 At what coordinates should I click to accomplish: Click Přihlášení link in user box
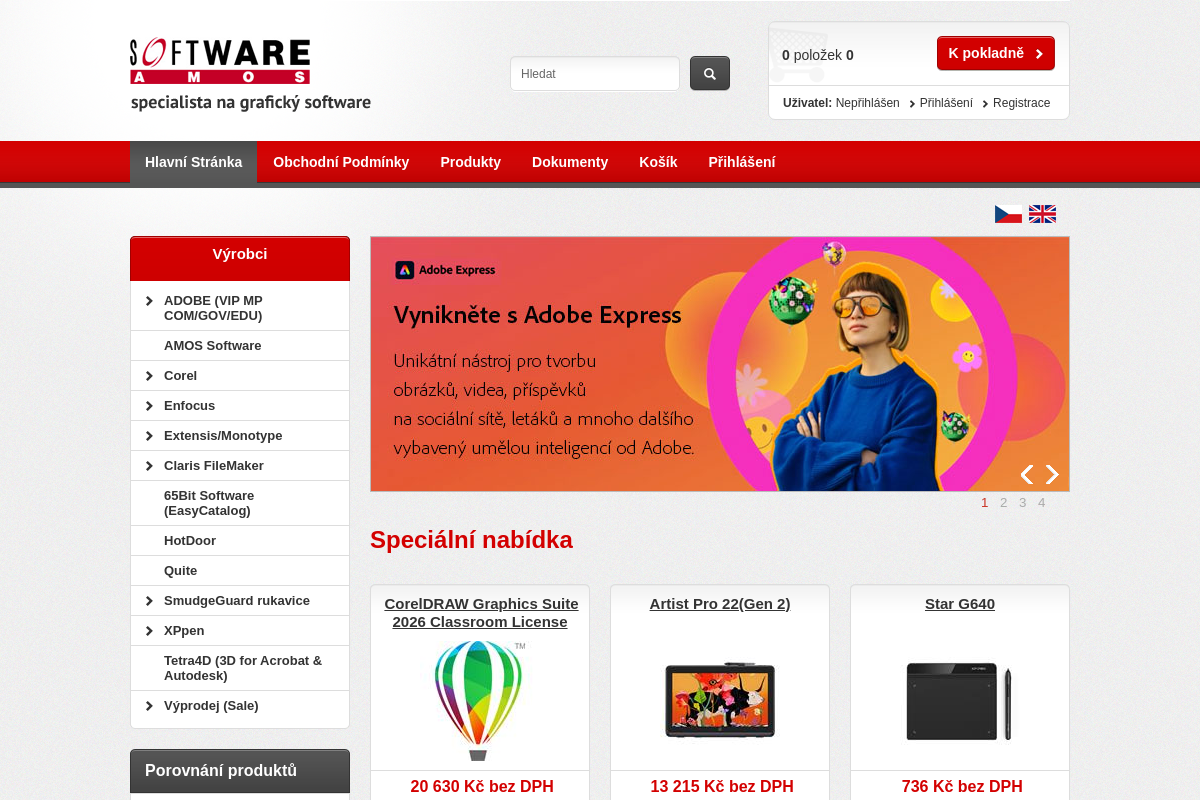click(946, 103)
